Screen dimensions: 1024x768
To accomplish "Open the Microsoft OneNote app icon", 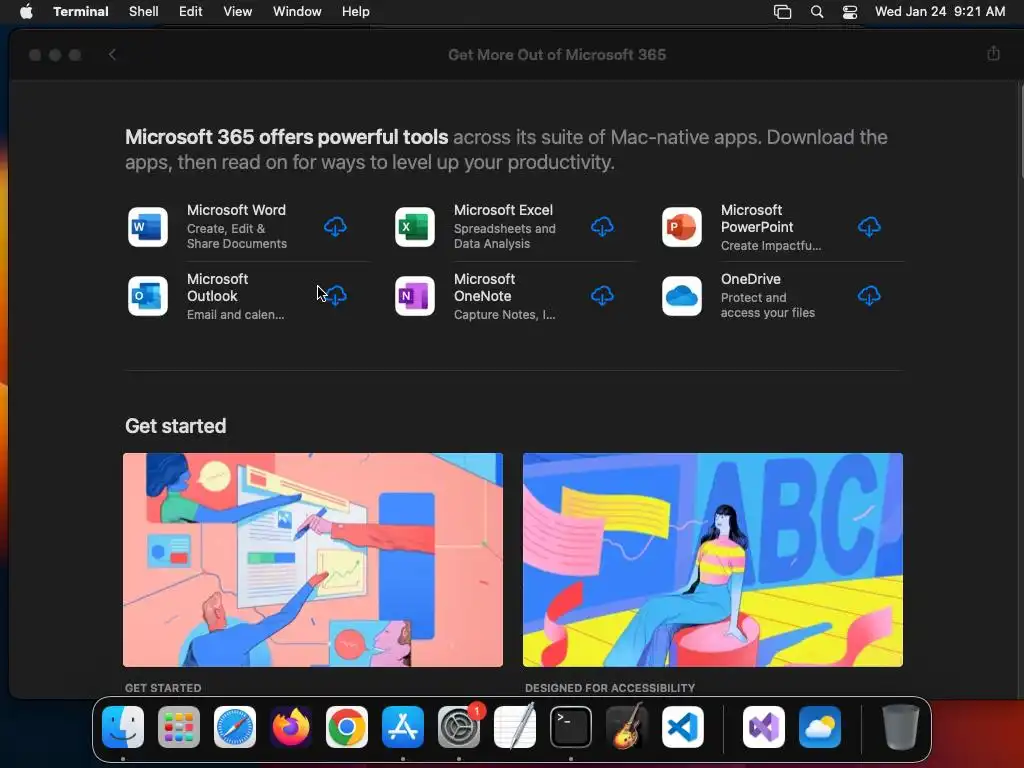I will tap(415, 296).
